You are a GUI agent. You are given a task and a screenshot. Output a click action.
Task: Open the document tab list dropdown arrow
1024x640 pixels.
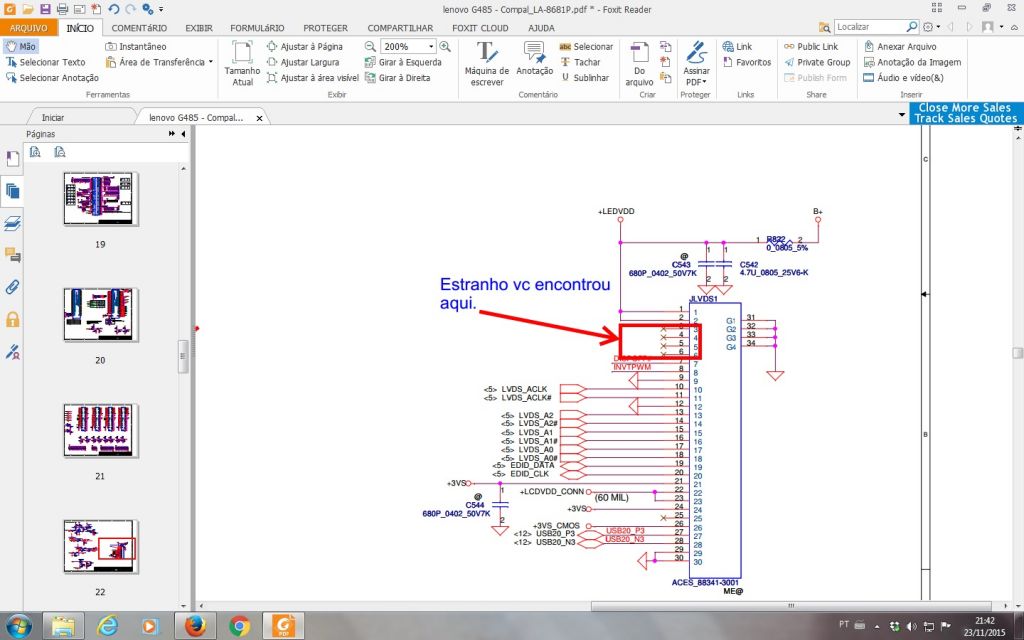coord(902,115)
